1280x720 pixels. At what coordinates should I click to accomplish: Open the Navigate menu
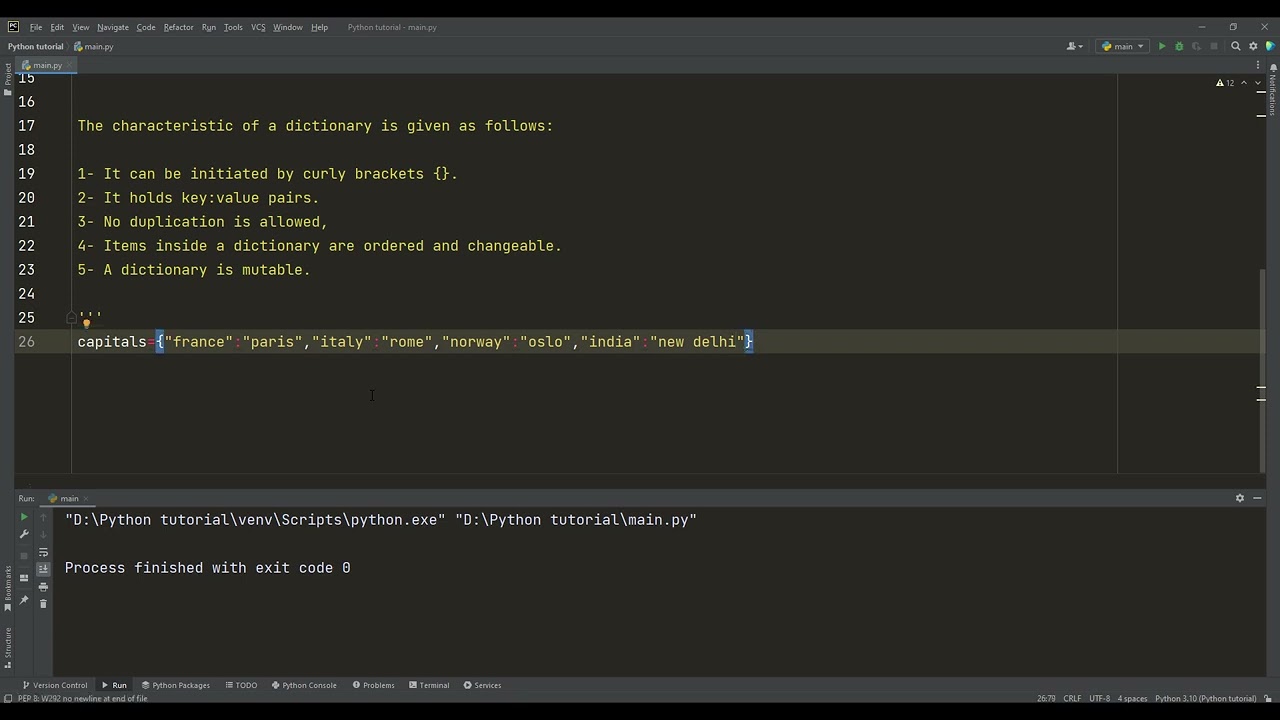(x=113, y=27)
